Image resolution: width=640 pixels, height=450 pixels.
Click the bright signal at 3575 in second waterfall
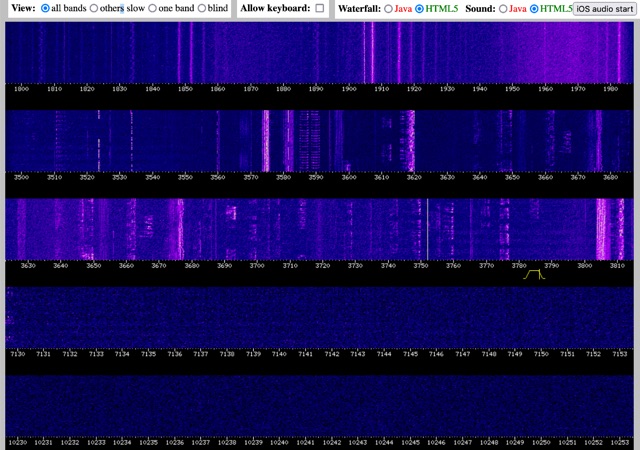coord(266,140)
